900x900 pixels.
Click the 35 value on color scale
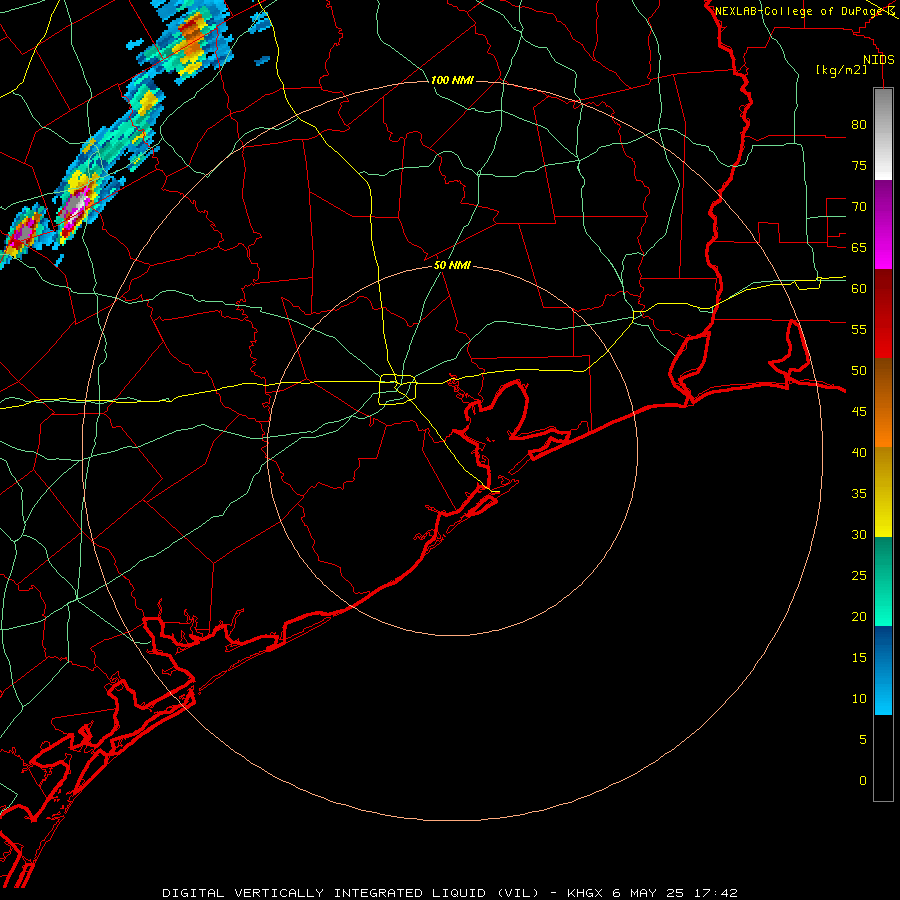coord(859,494)
